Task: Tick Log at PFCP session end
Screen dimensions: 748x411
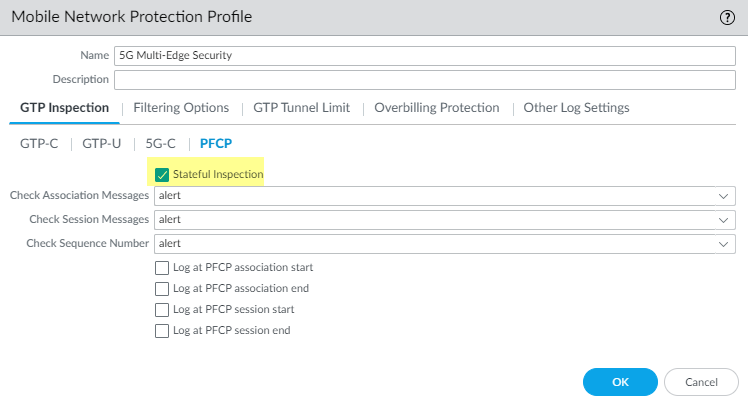Action: 162,331
